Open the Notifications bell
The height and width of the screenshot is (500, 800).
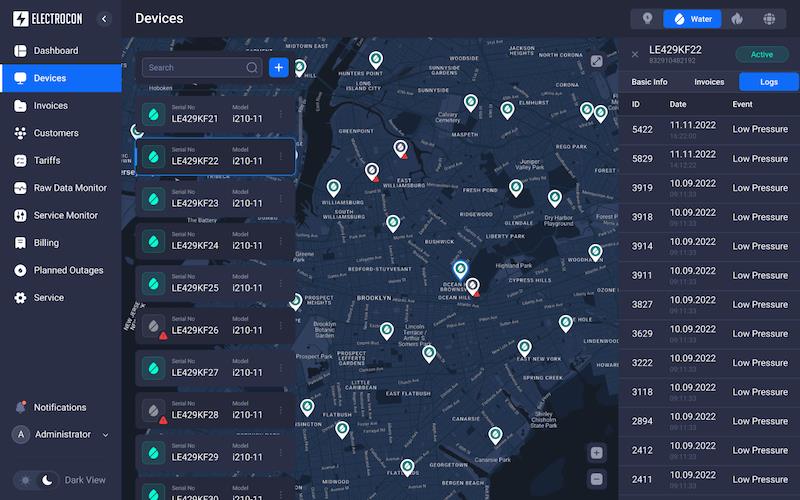(x=21, y=407)
